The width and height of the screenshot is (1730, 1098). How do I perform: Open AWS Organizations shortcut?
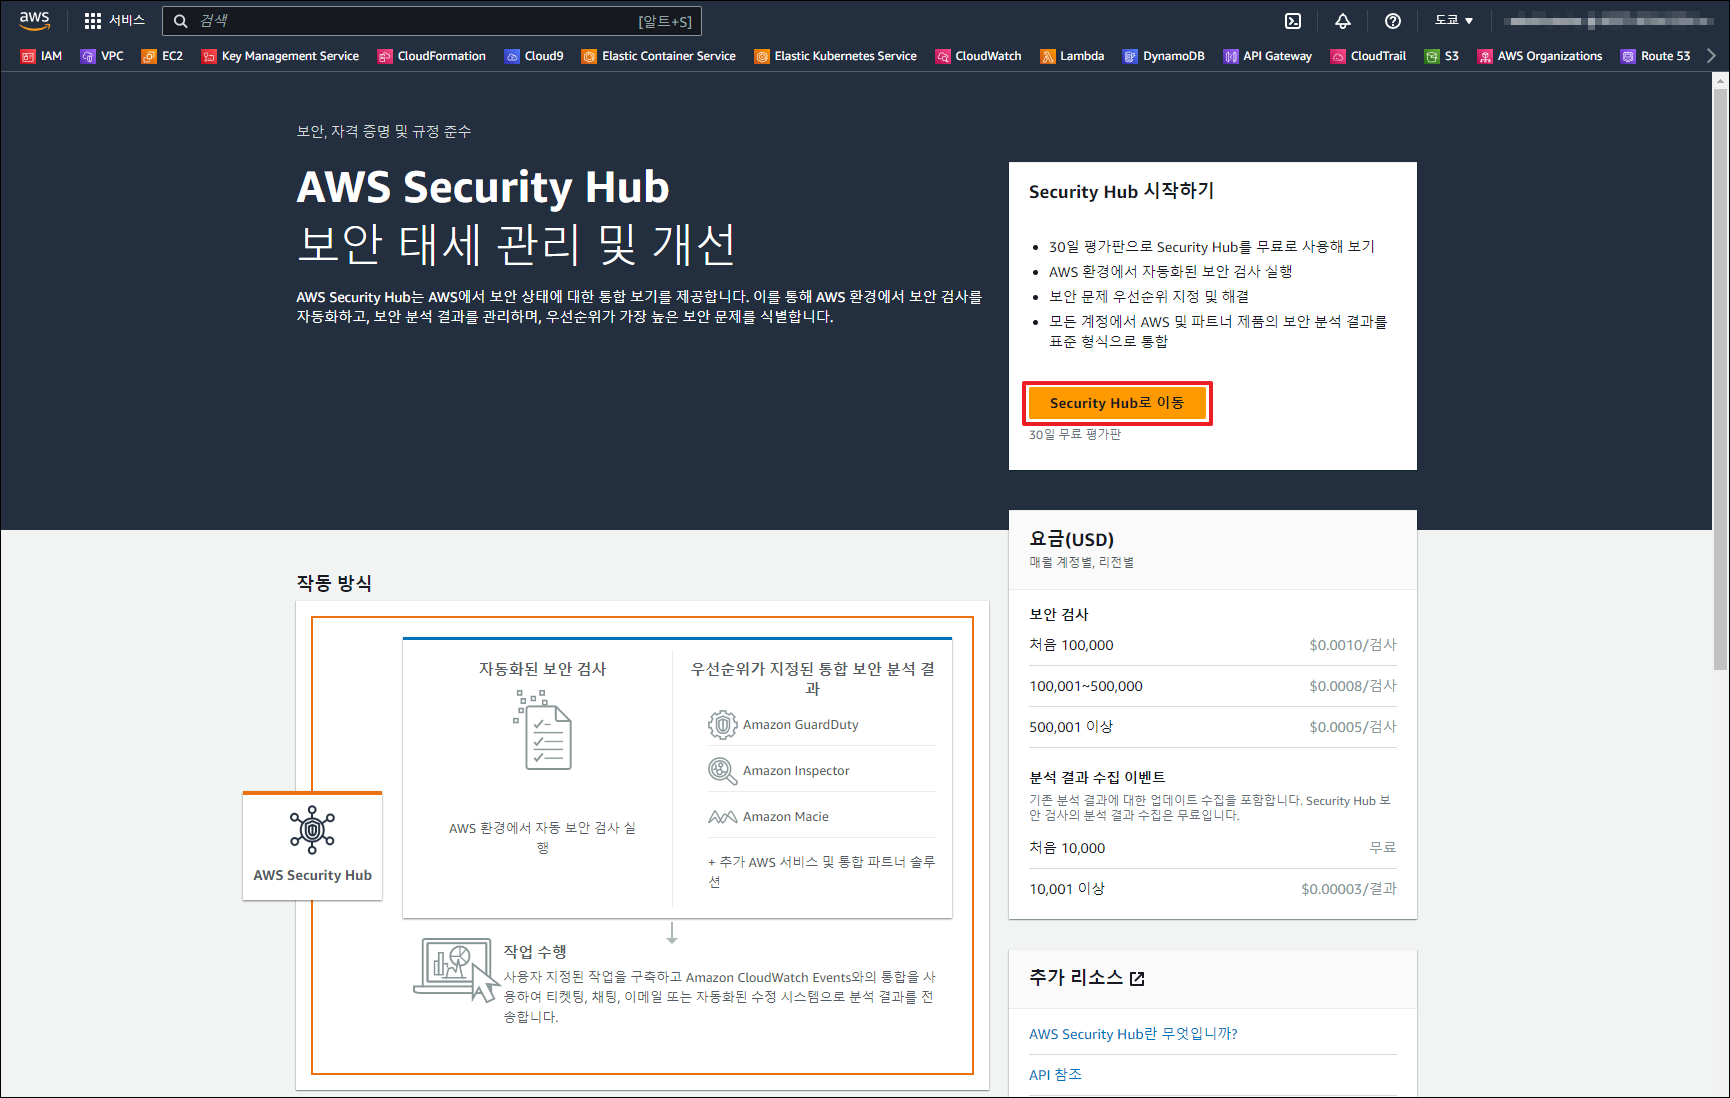[x=1540, y=56]
